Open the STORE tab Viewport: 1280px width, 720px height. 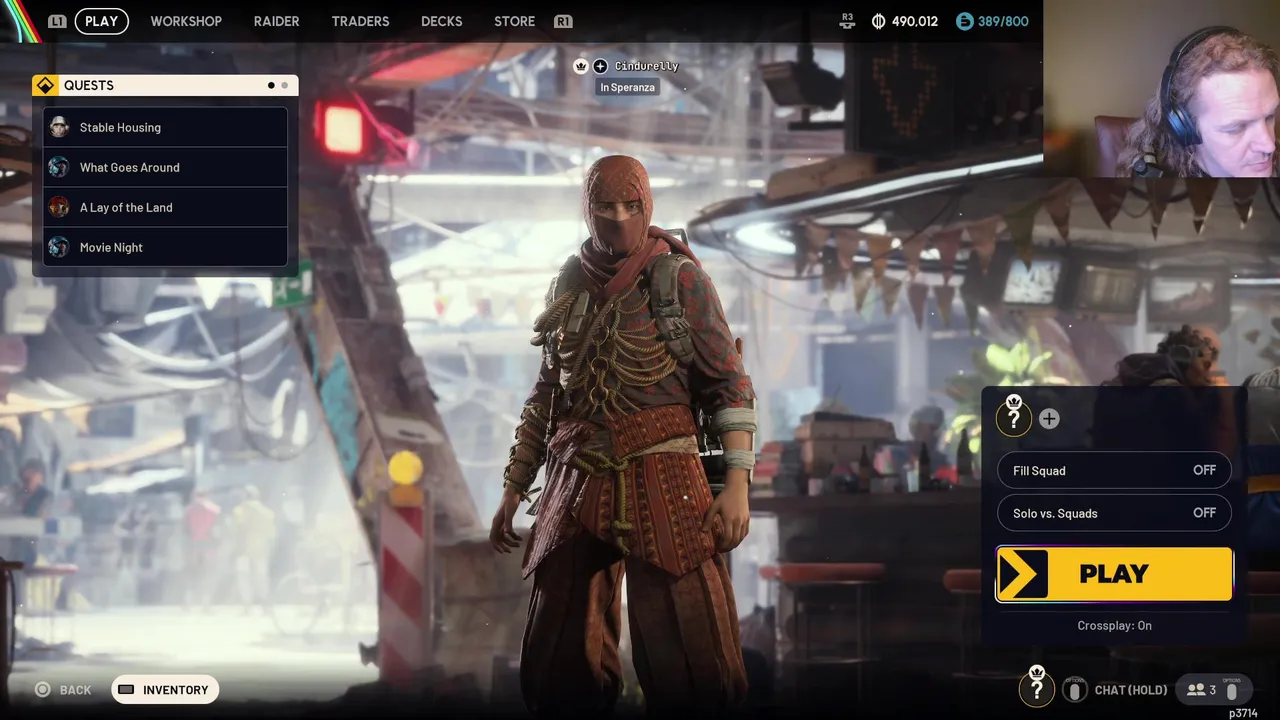click(514, 21)
